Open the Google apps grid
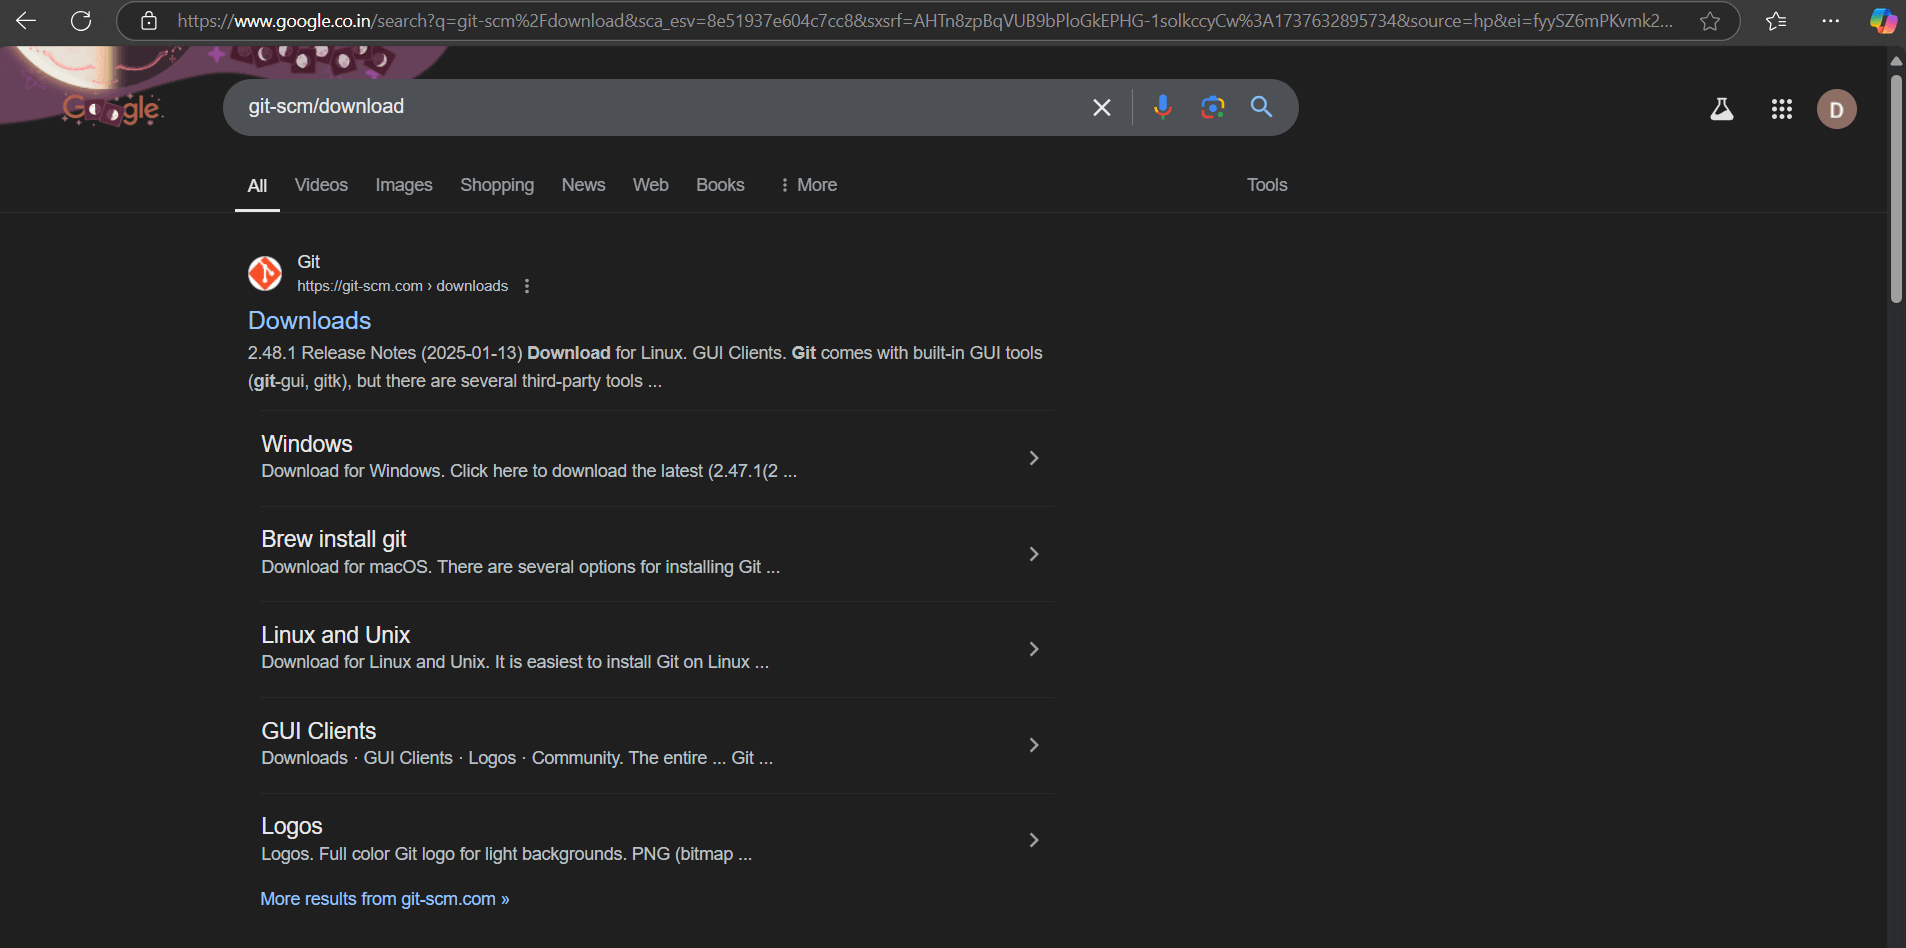This screenshot has height=948, width=1906. click(x=1781, y=109)
